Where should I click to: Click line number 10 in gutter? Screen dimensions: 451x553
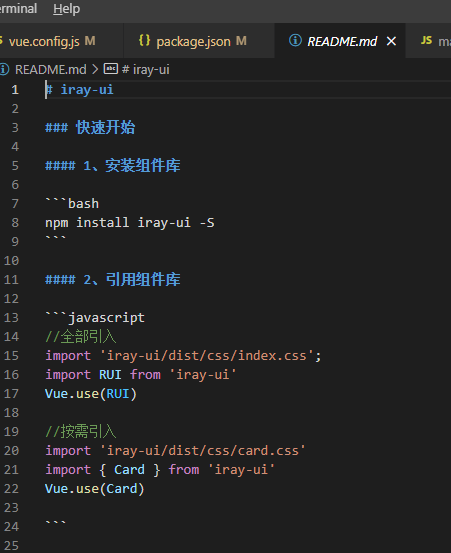(x=11, y=261)
